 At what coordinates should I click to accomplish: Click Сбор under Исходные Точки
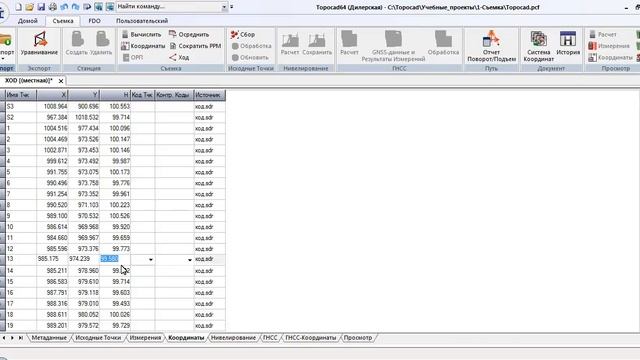point(243,34)
